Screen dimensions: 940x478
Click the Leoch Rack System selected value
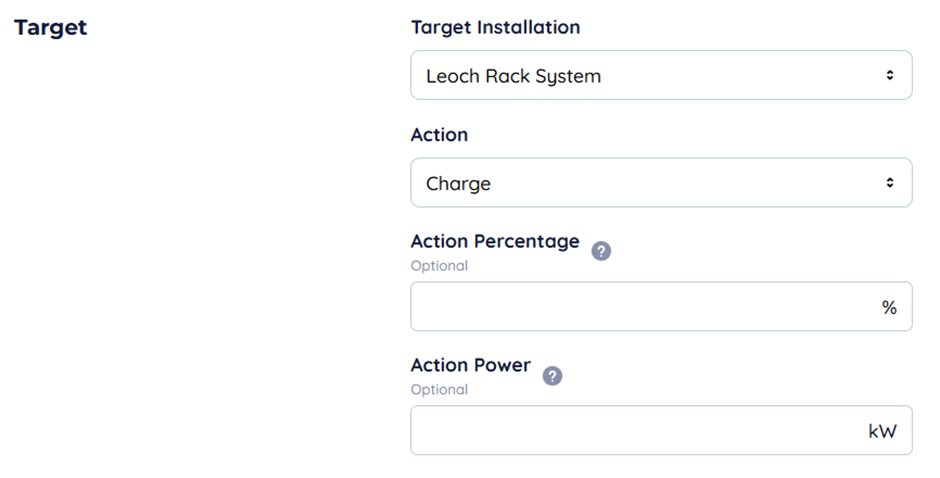click(x=513, y=76)
